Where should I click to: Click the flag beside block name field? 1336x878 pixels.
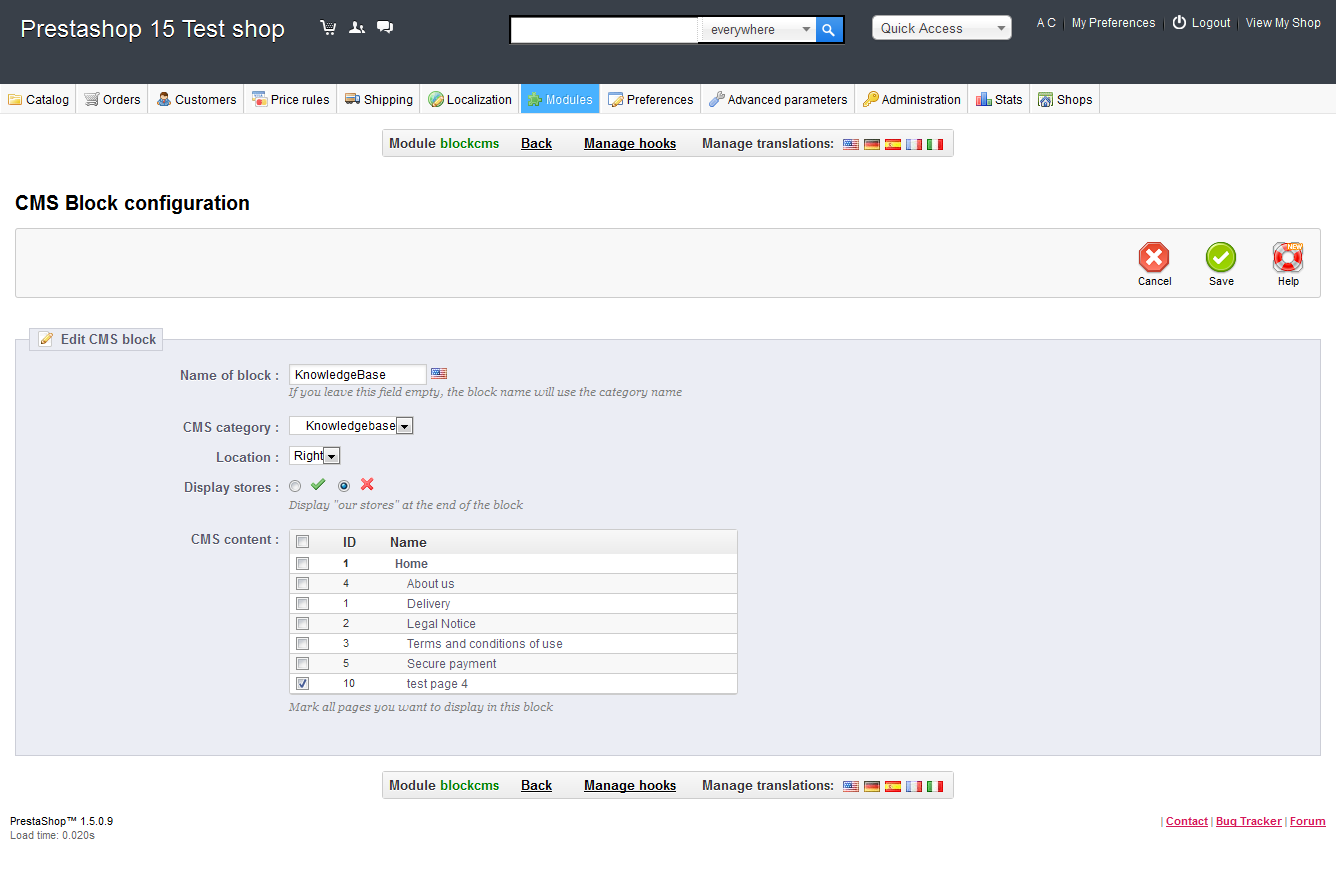click(x=439, y=374)
